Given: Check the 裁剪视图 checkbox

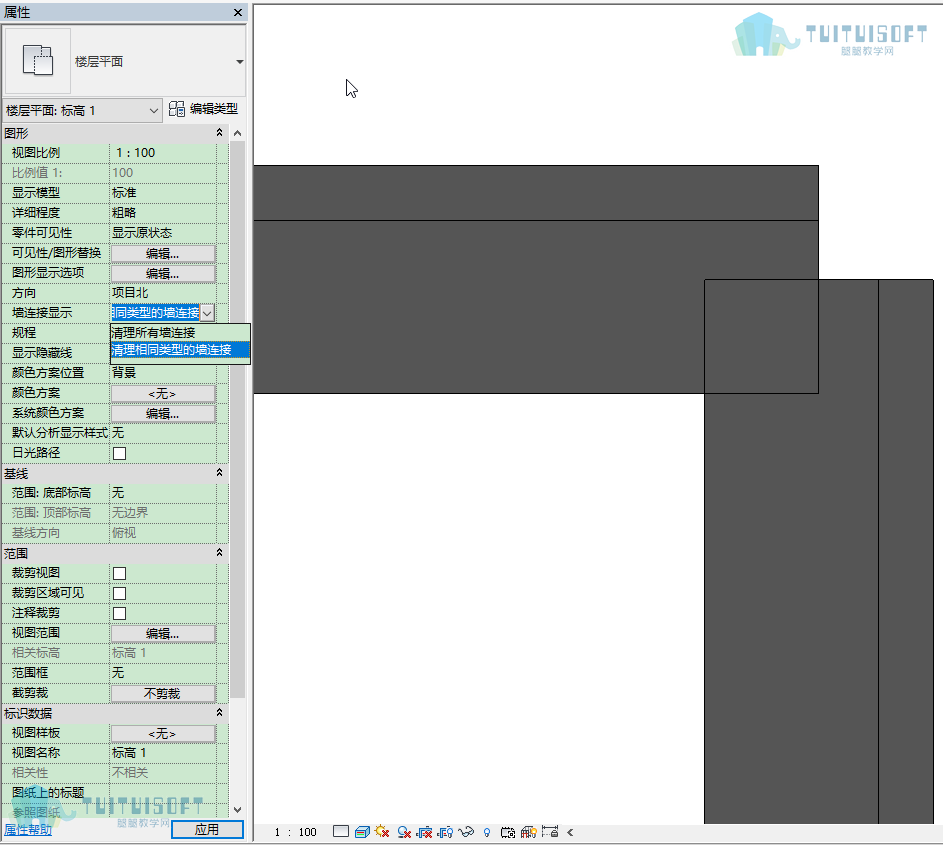Looking at the screenshot, I should tap(120, 573).
